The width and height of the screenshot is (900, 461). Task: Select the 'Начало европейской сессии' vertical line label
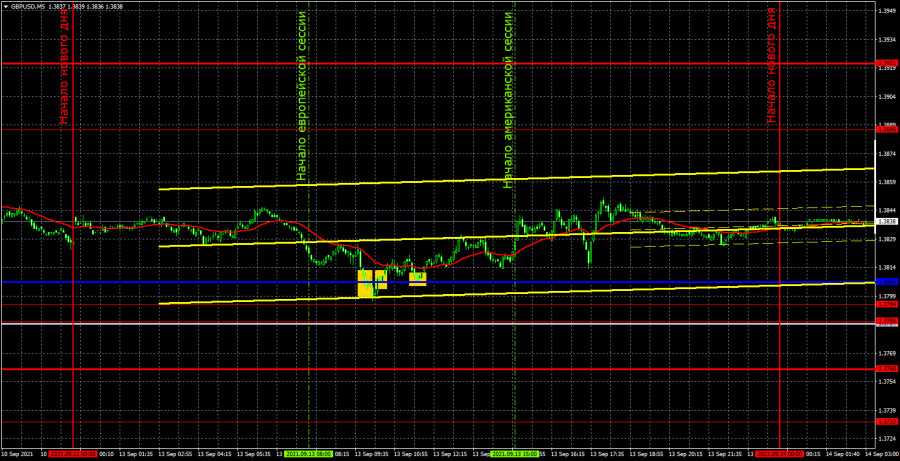click(x=300, y=100)
